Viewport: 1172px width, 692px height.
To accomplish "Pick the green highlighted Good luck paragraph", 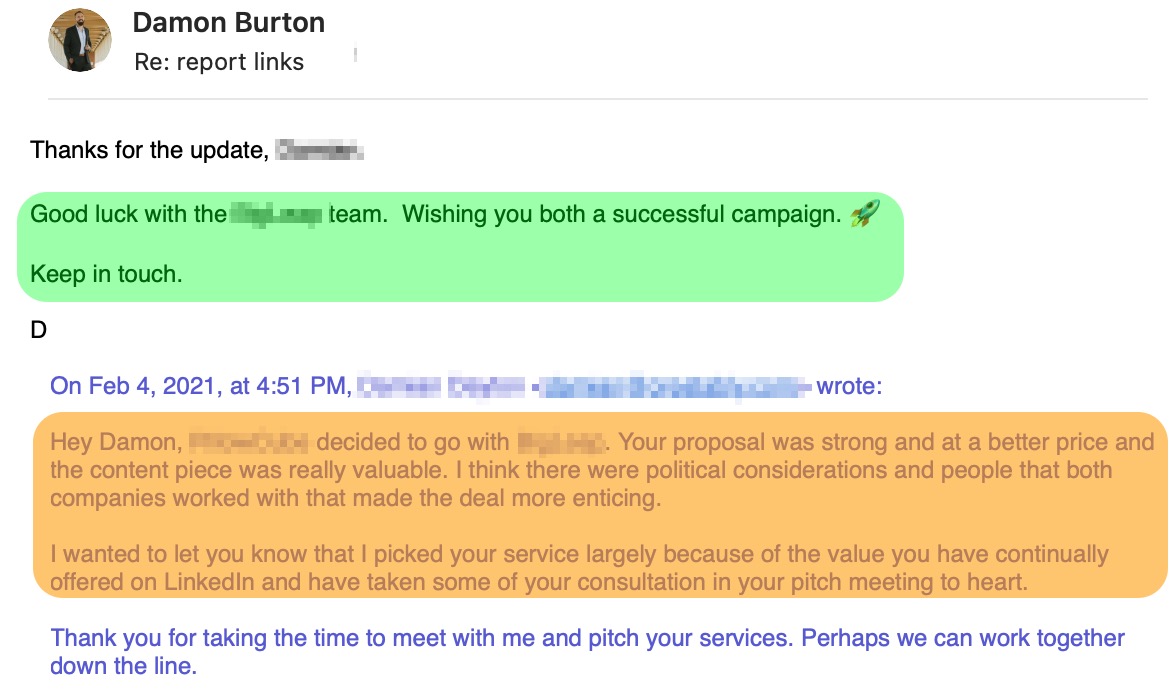I will tap(460, 247).
